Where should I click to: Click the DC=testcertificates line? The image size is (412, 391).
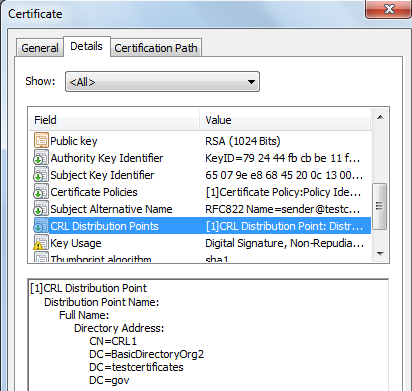coord(136,367)
